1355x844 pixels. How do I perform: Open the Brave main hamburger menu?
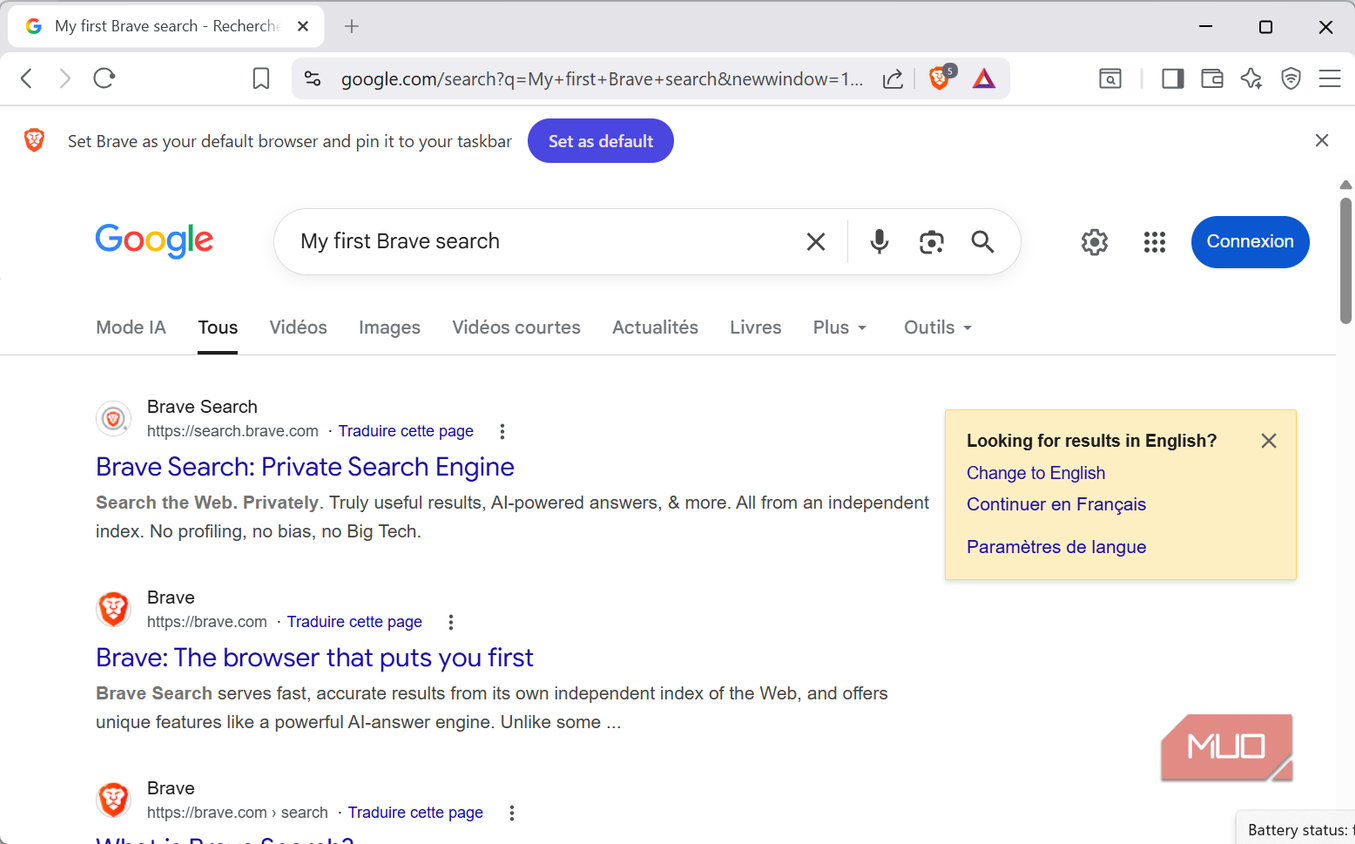coord(1330,79)
